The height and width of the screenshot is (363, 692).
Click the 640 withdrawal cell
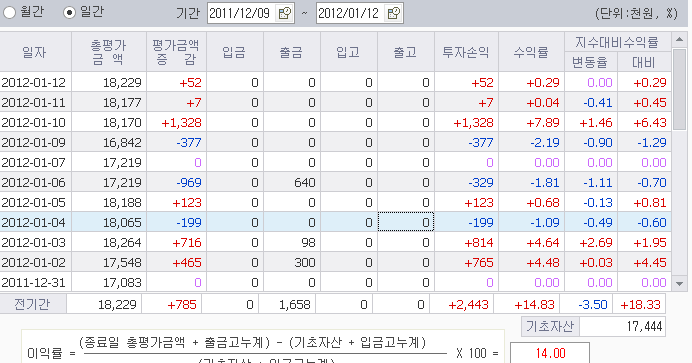[x=292, y=182]
